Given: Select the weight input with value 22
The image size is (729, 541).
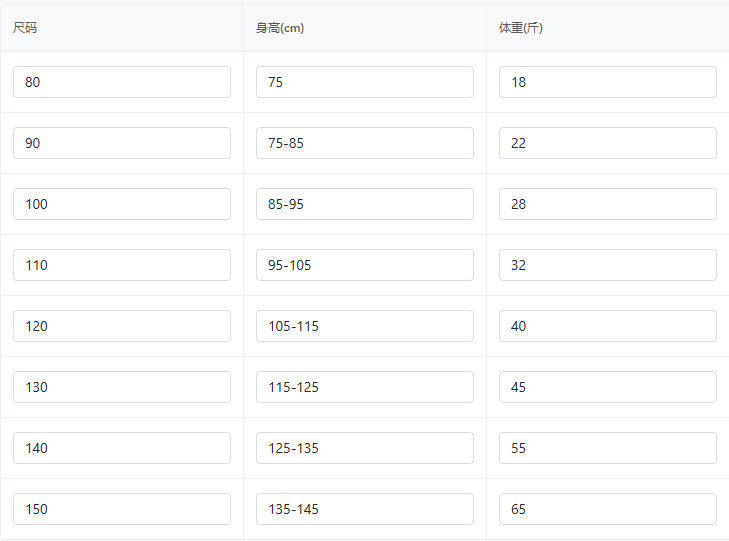Looking at the screenshot, I should (608, 143).
